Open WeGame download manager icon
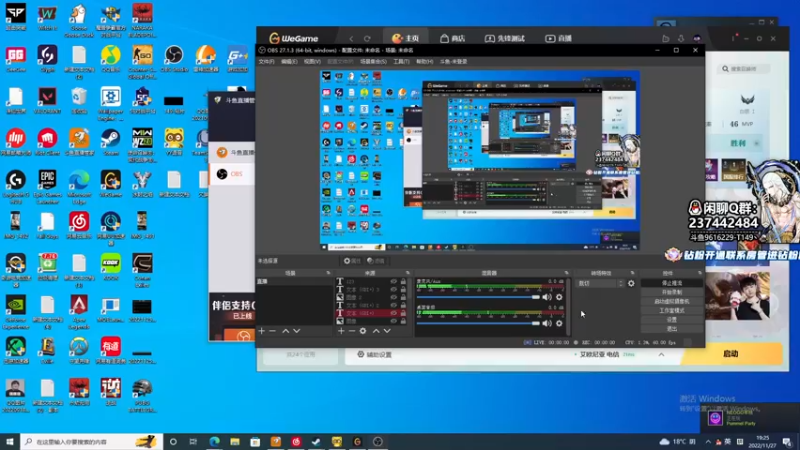 pos(681,38)
